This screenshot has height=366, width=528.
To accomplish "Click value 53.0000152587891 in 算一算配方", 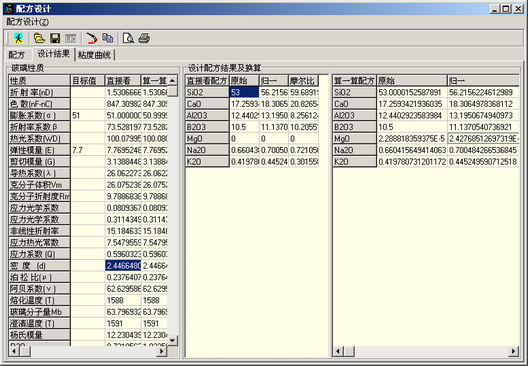I will (x=412, y=92).
